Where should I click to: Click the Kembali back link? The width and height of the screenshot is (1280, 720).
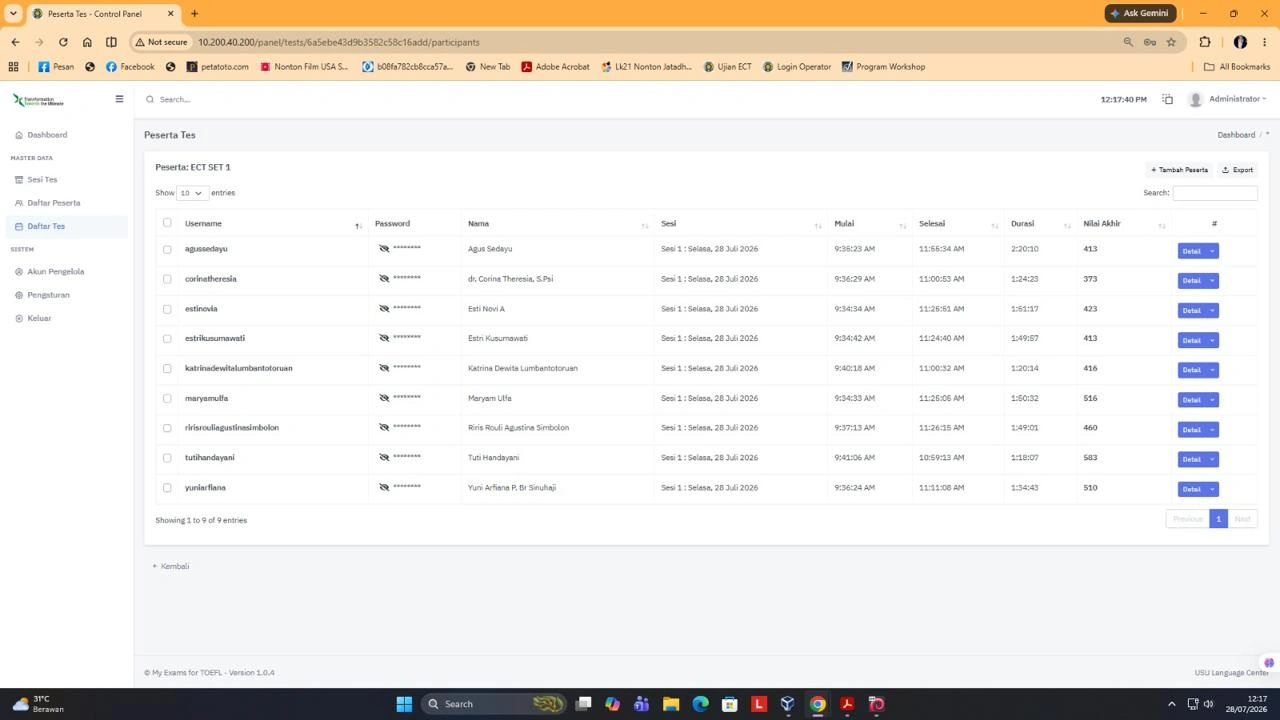[x=170, y=566]
